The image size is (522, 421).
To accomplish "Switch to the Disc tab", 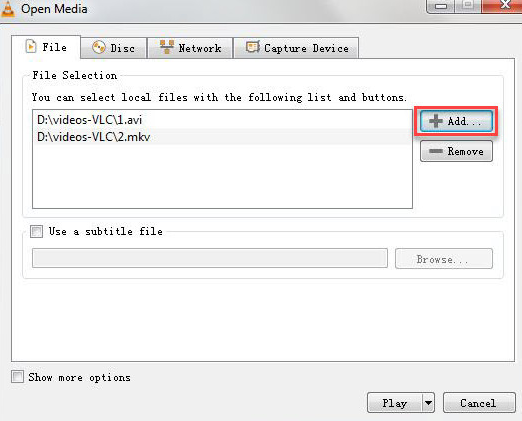I will tap(114, 48).
